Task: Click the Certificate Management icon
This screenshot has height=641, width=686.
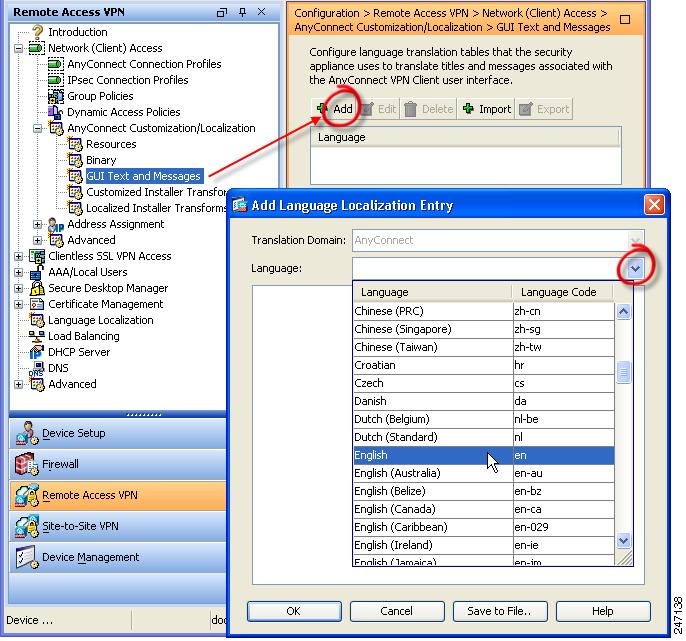Action: 37,304
